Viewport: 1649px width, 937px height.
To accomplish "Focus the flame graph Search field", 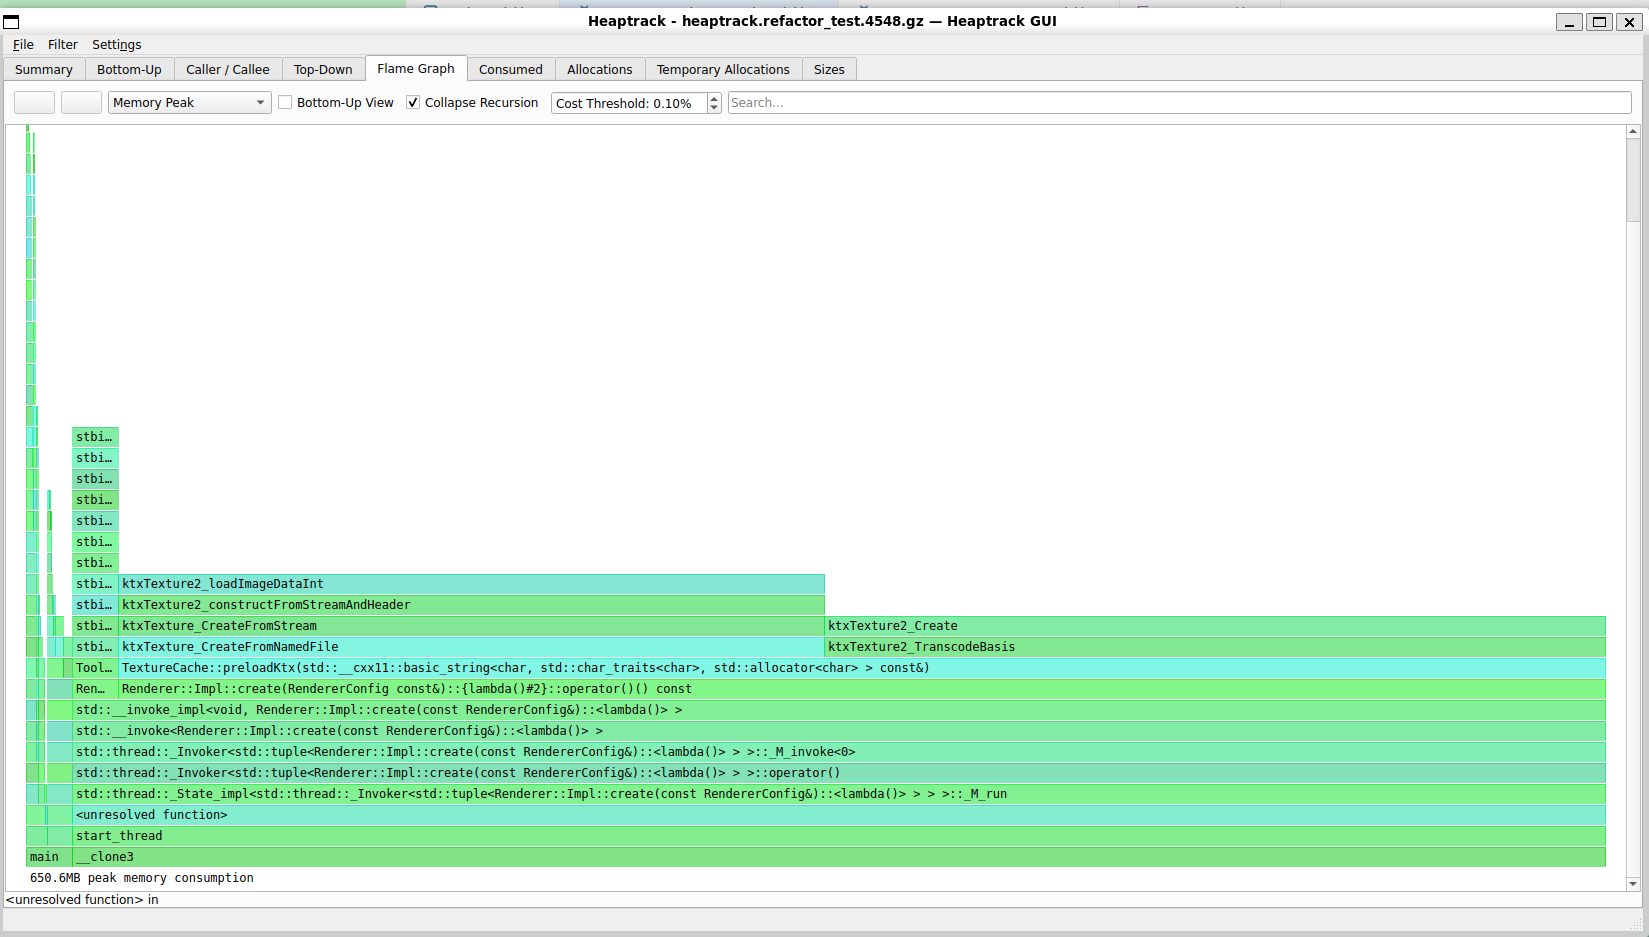I will pos(1178,102).
